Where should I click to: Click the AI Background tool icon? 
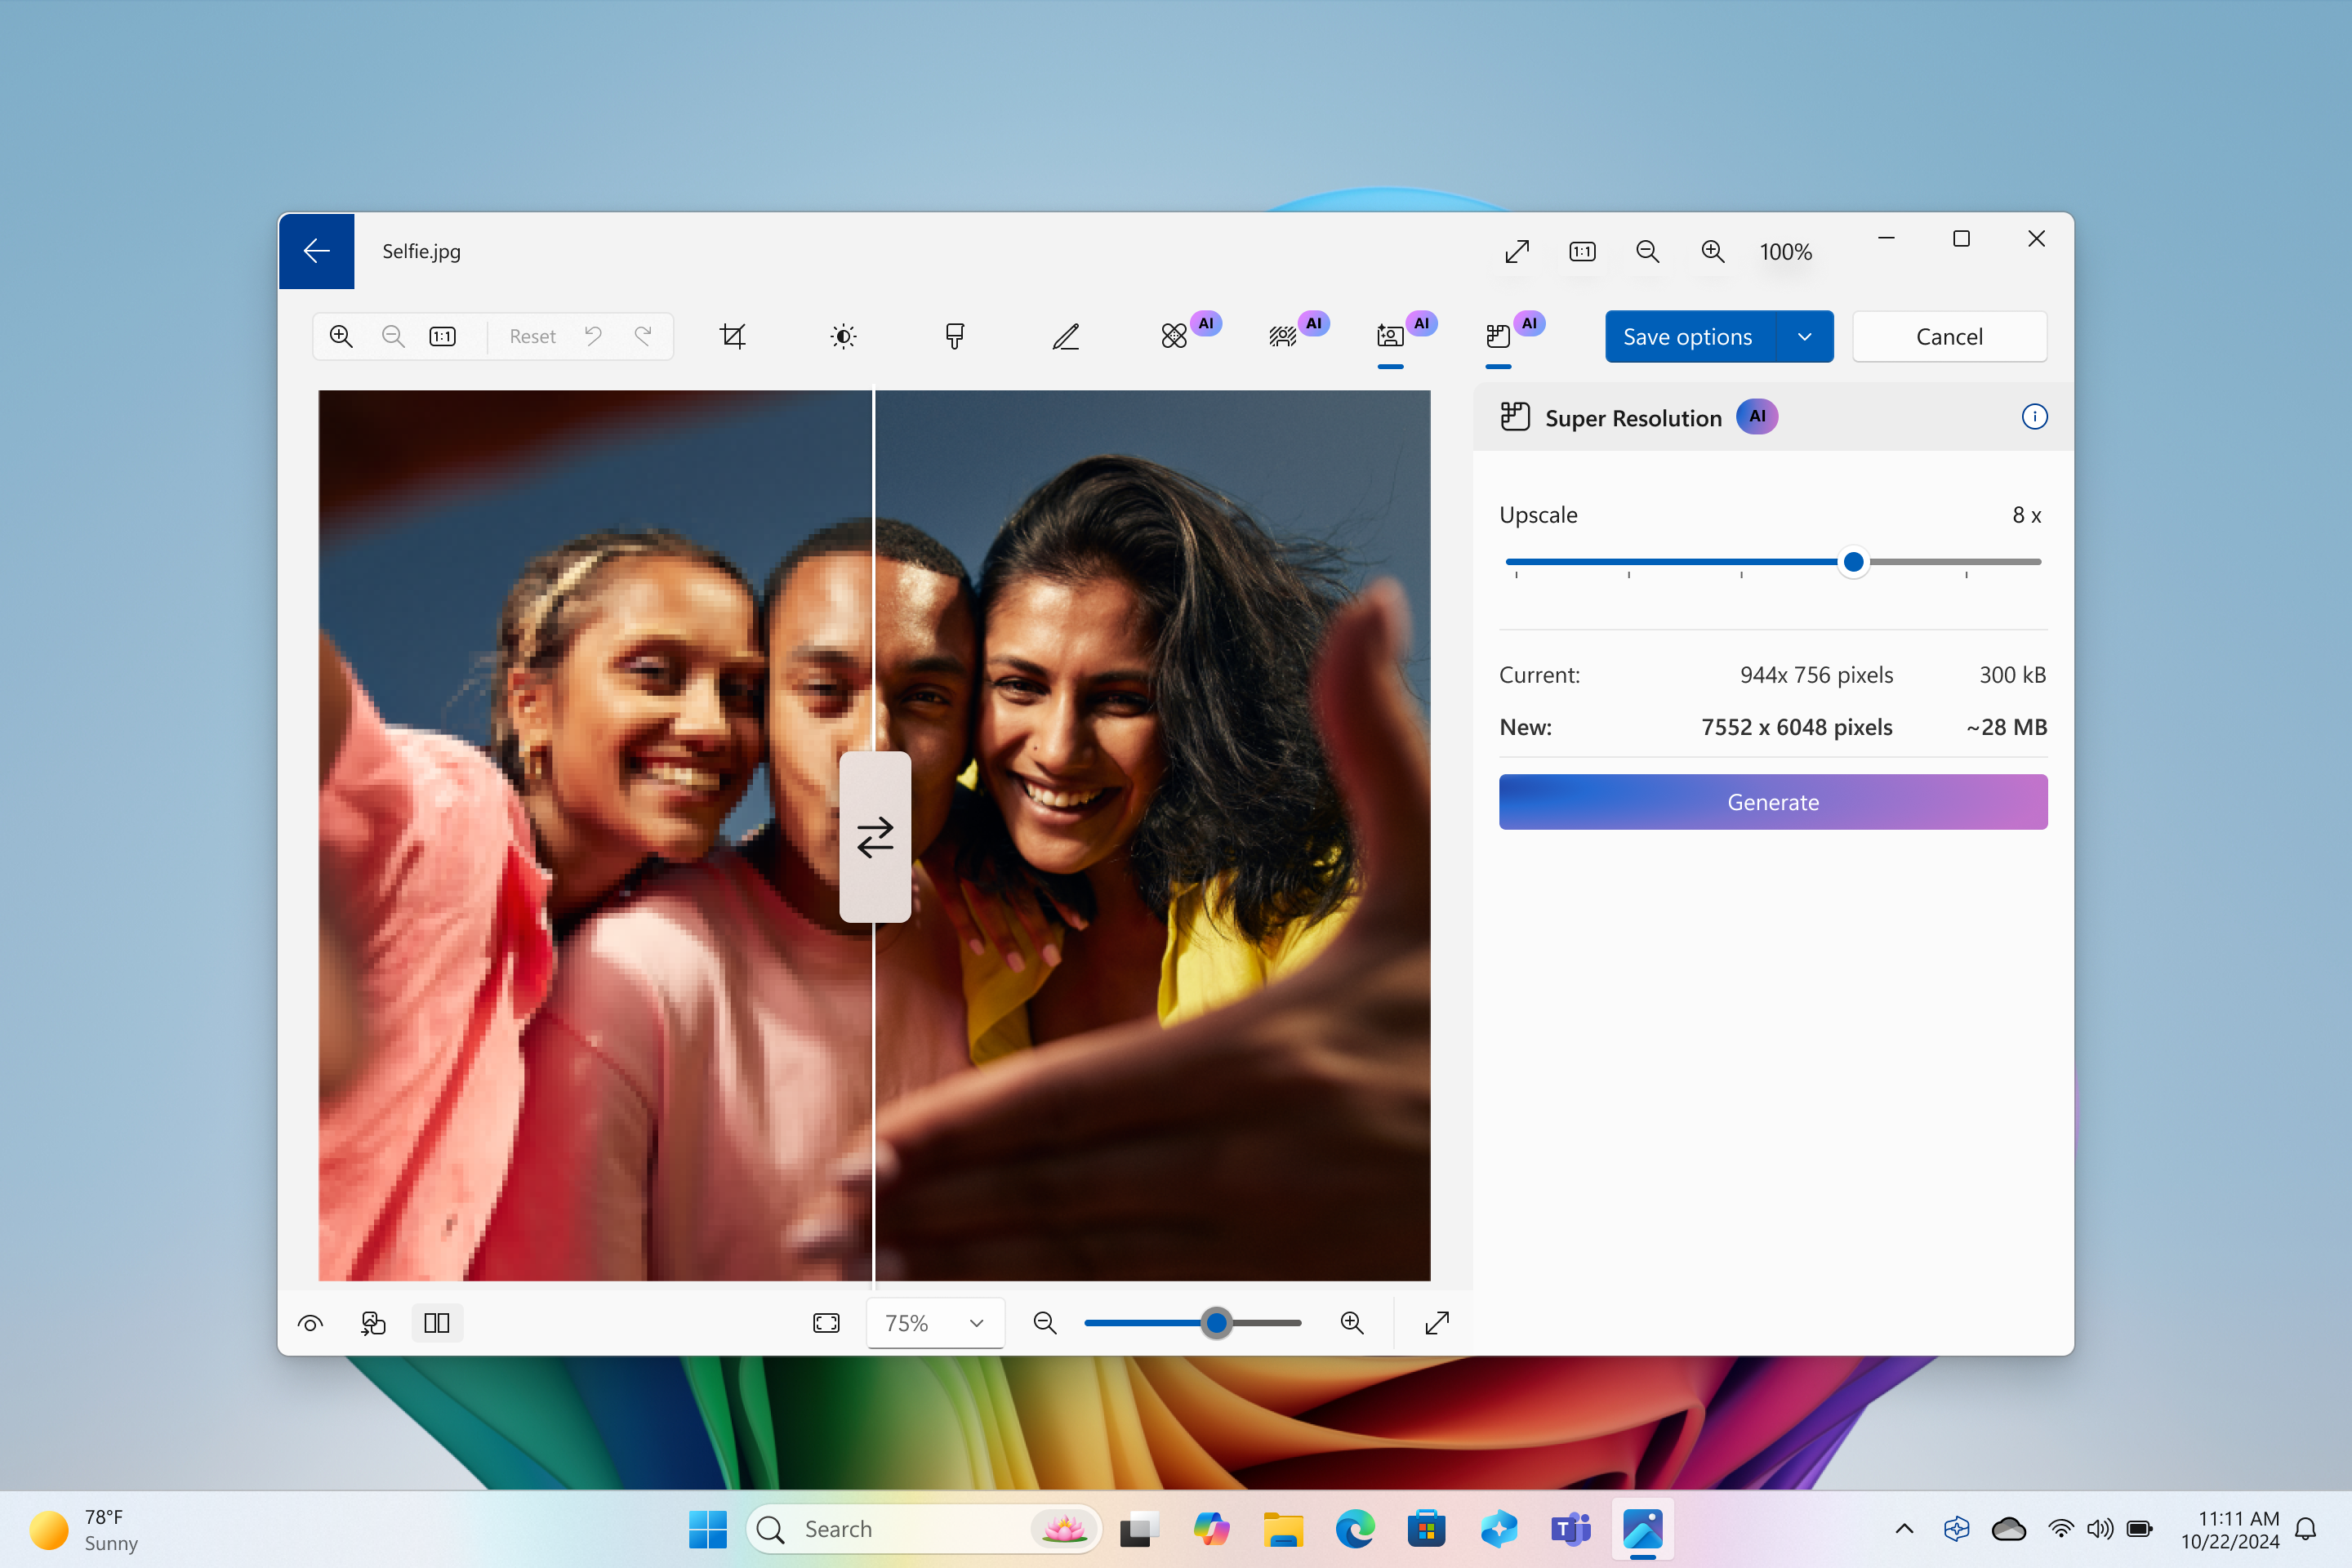point(1279,336)
